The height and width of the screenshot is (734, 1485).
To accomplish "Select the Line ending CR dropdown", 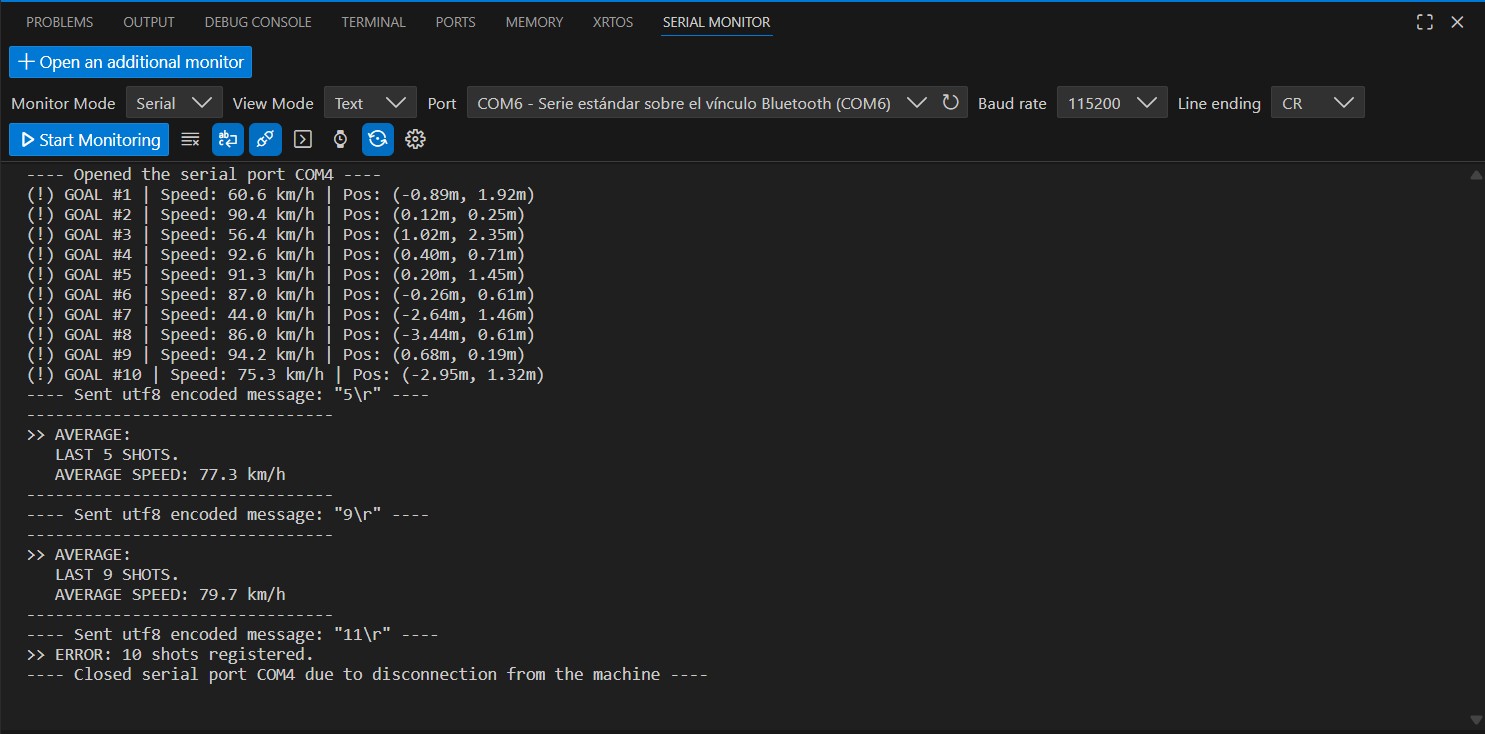I will tap(1317, 103).
